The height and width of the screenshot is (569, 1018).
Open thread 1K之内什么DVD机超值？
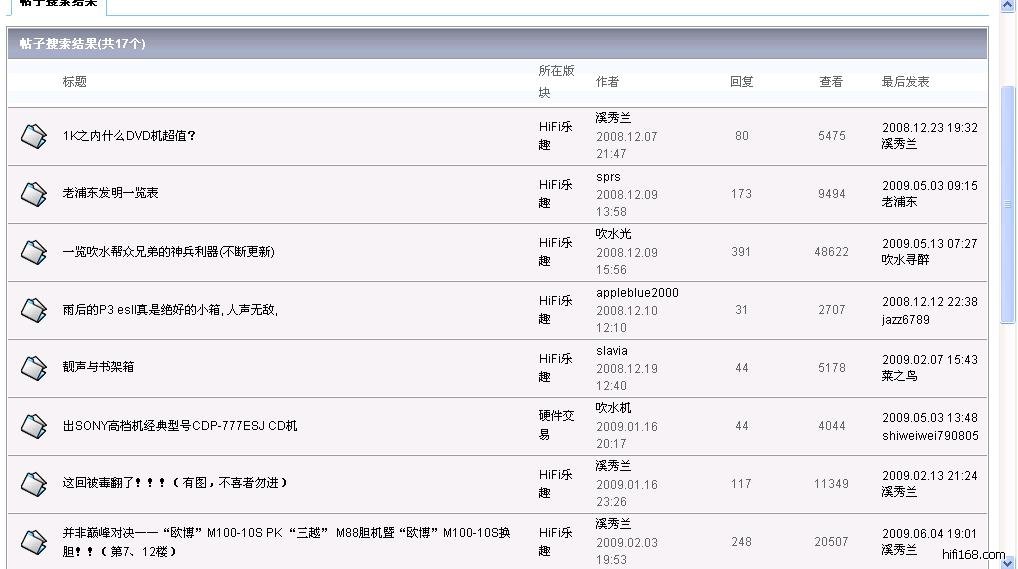pyautogui.click(x=129, y=136)
